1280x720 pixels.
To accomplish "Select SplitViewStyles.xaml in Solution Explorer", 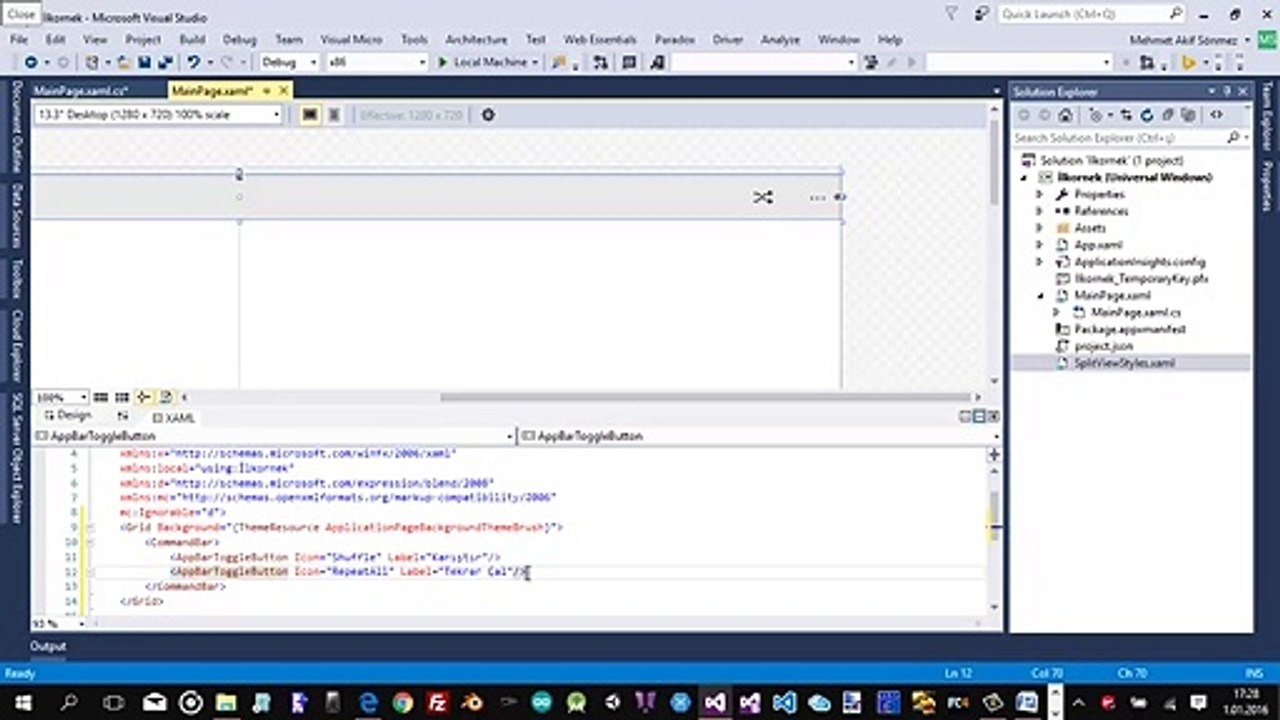I will point(1124,363).
